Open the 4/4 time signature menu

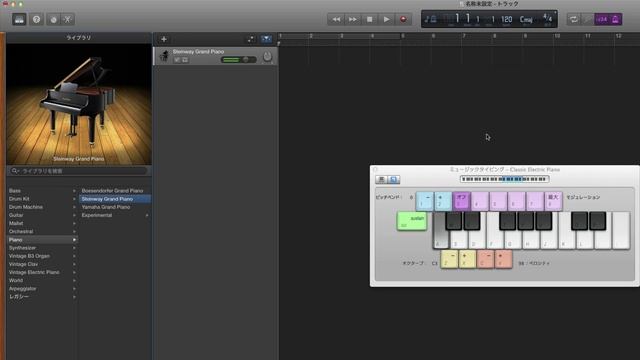547,18
